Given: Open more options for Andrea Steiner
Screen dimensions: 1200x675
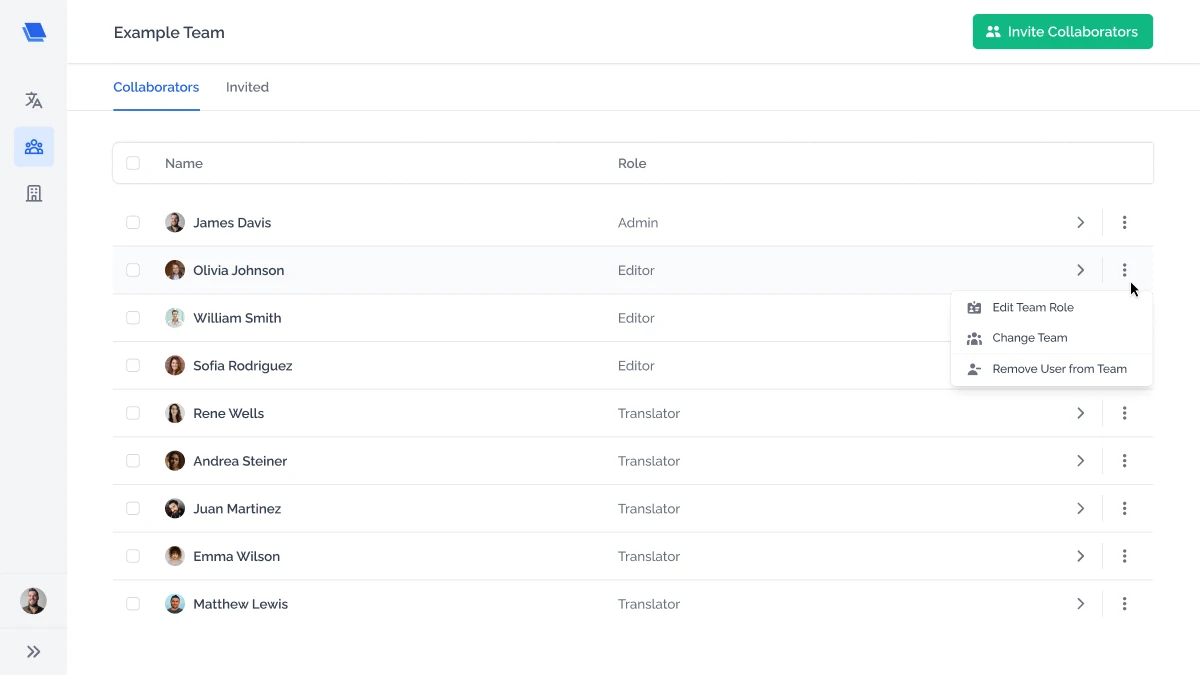Looking at the screenshot, I should point(1125,461).
